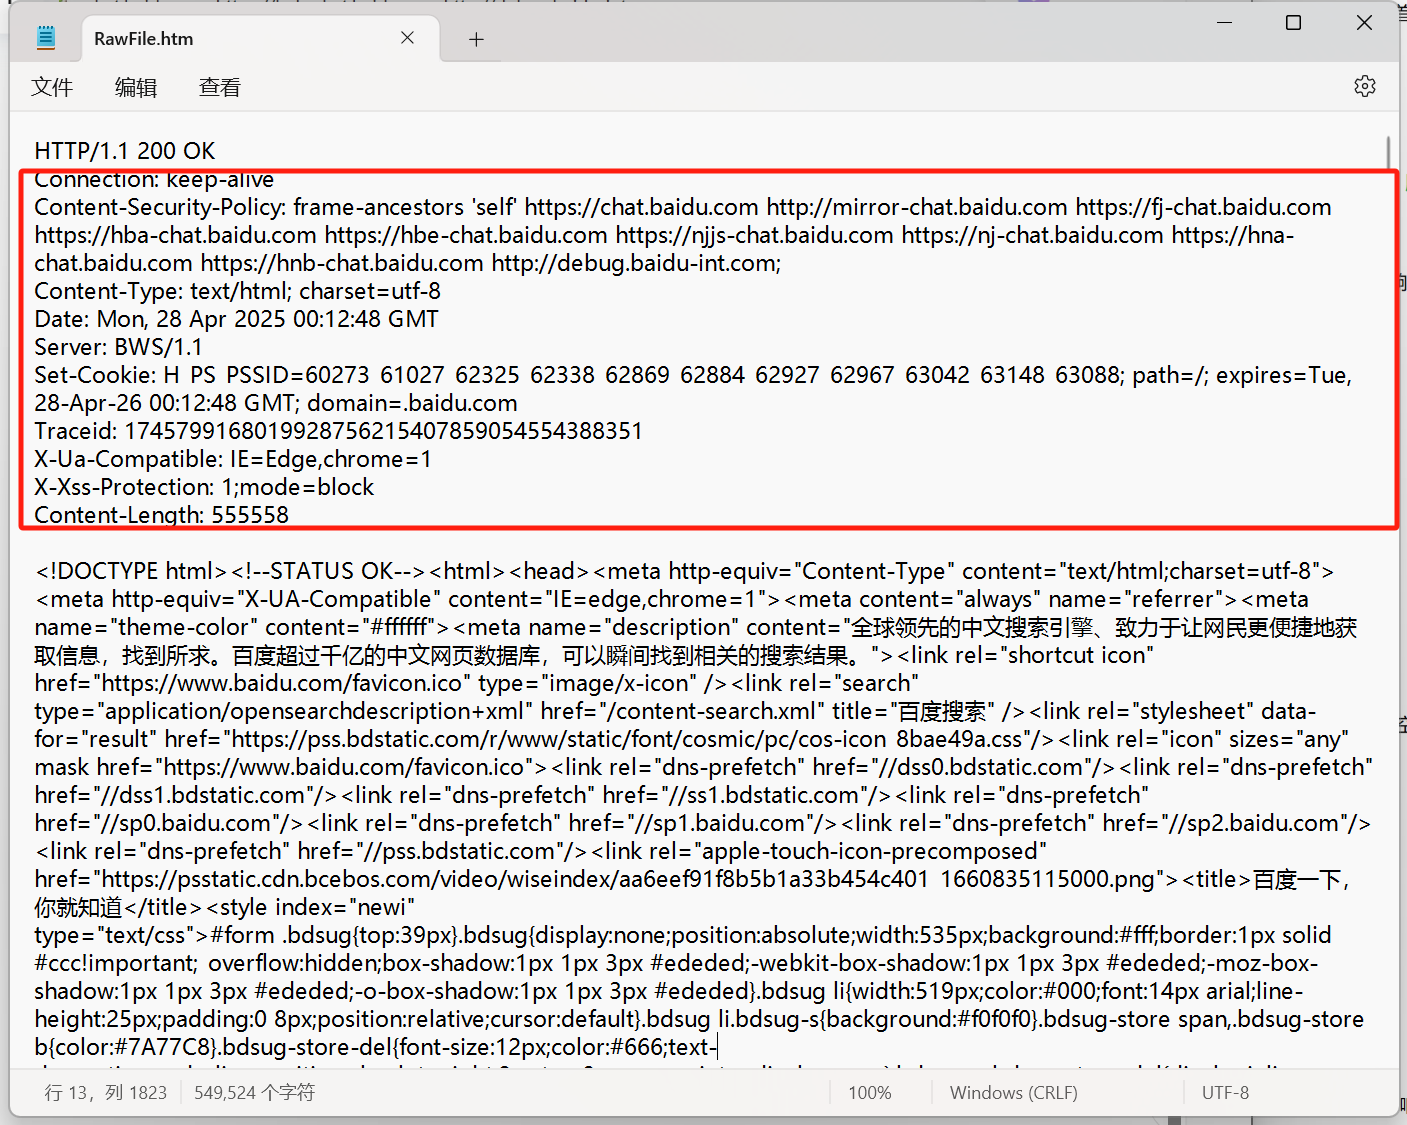Click the <!DOCTYPE html> text

click(131, 571)
